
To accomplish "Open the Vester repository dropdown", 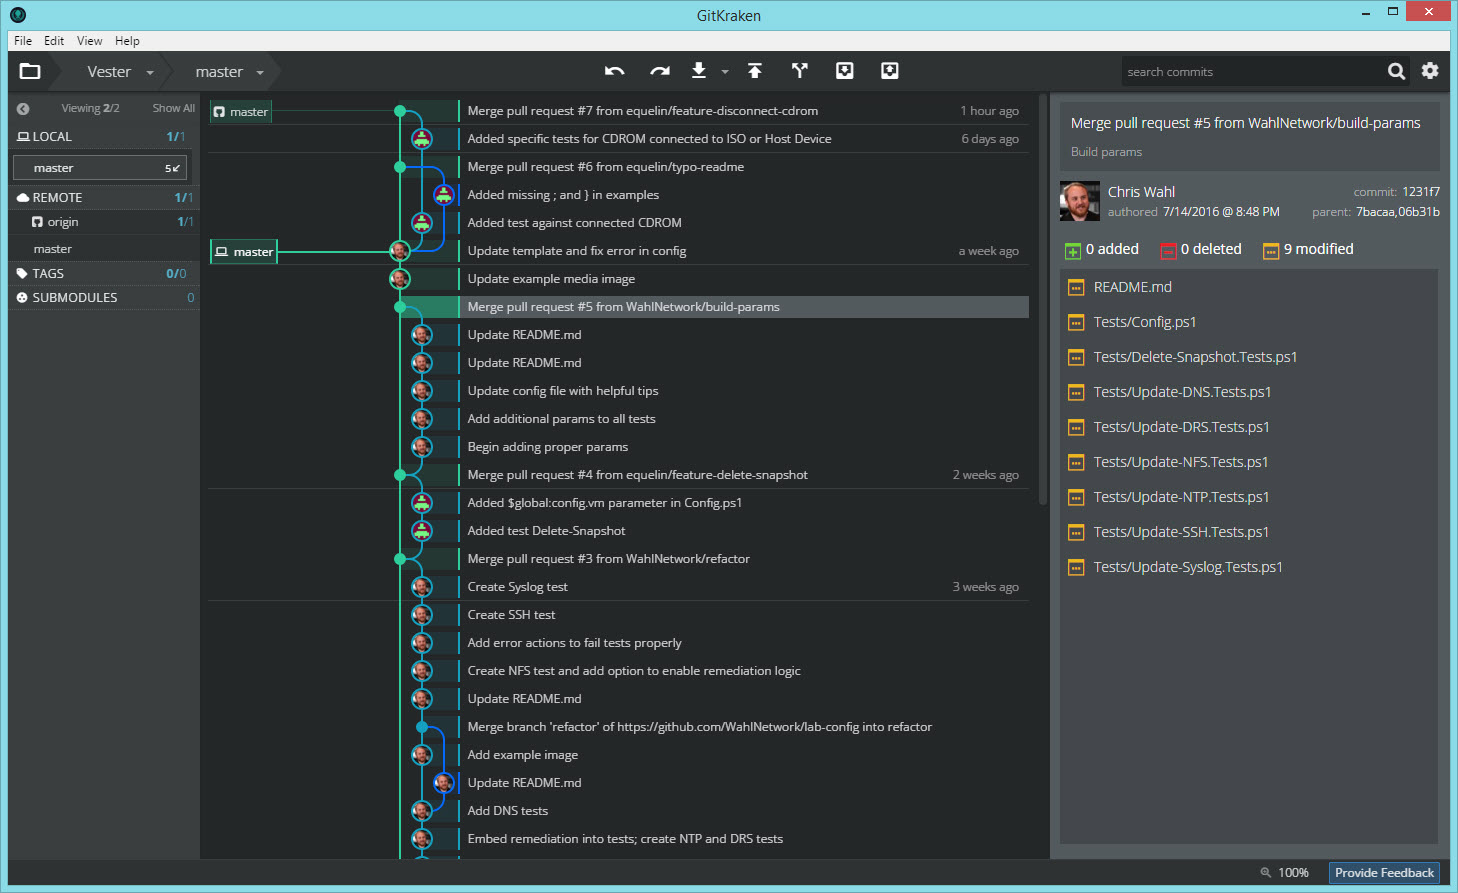I will coord(150,71).
